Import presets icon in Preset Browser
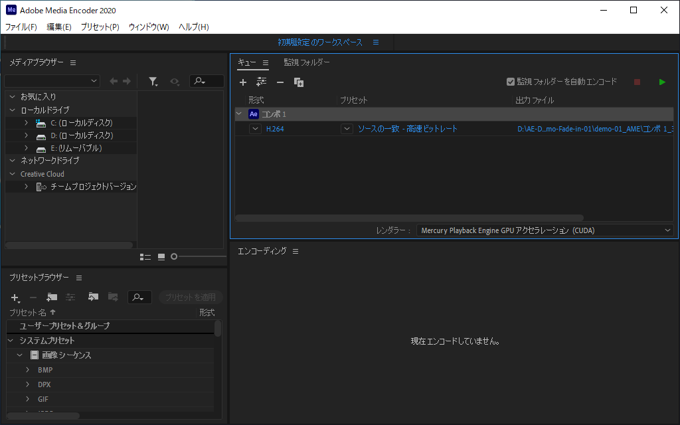Viewport: 680px width, 425px height. coord(93,297)
